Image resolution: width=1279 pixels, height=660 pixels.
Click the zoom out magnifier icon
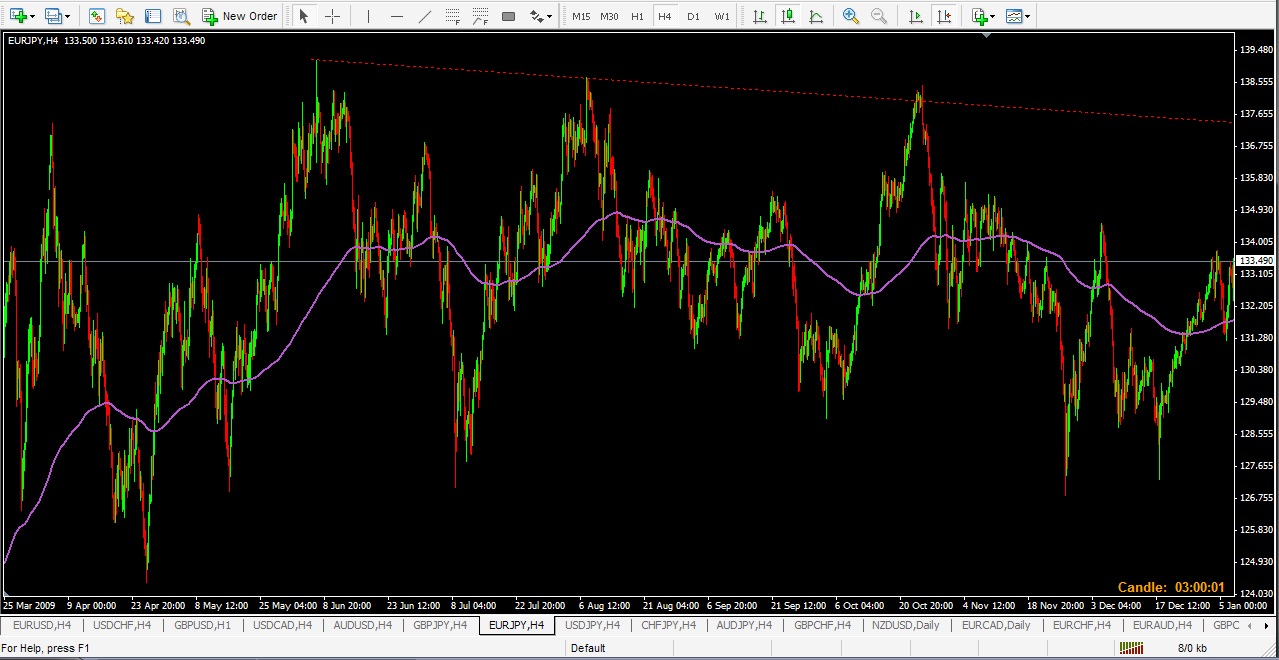(x=879, y=16)
